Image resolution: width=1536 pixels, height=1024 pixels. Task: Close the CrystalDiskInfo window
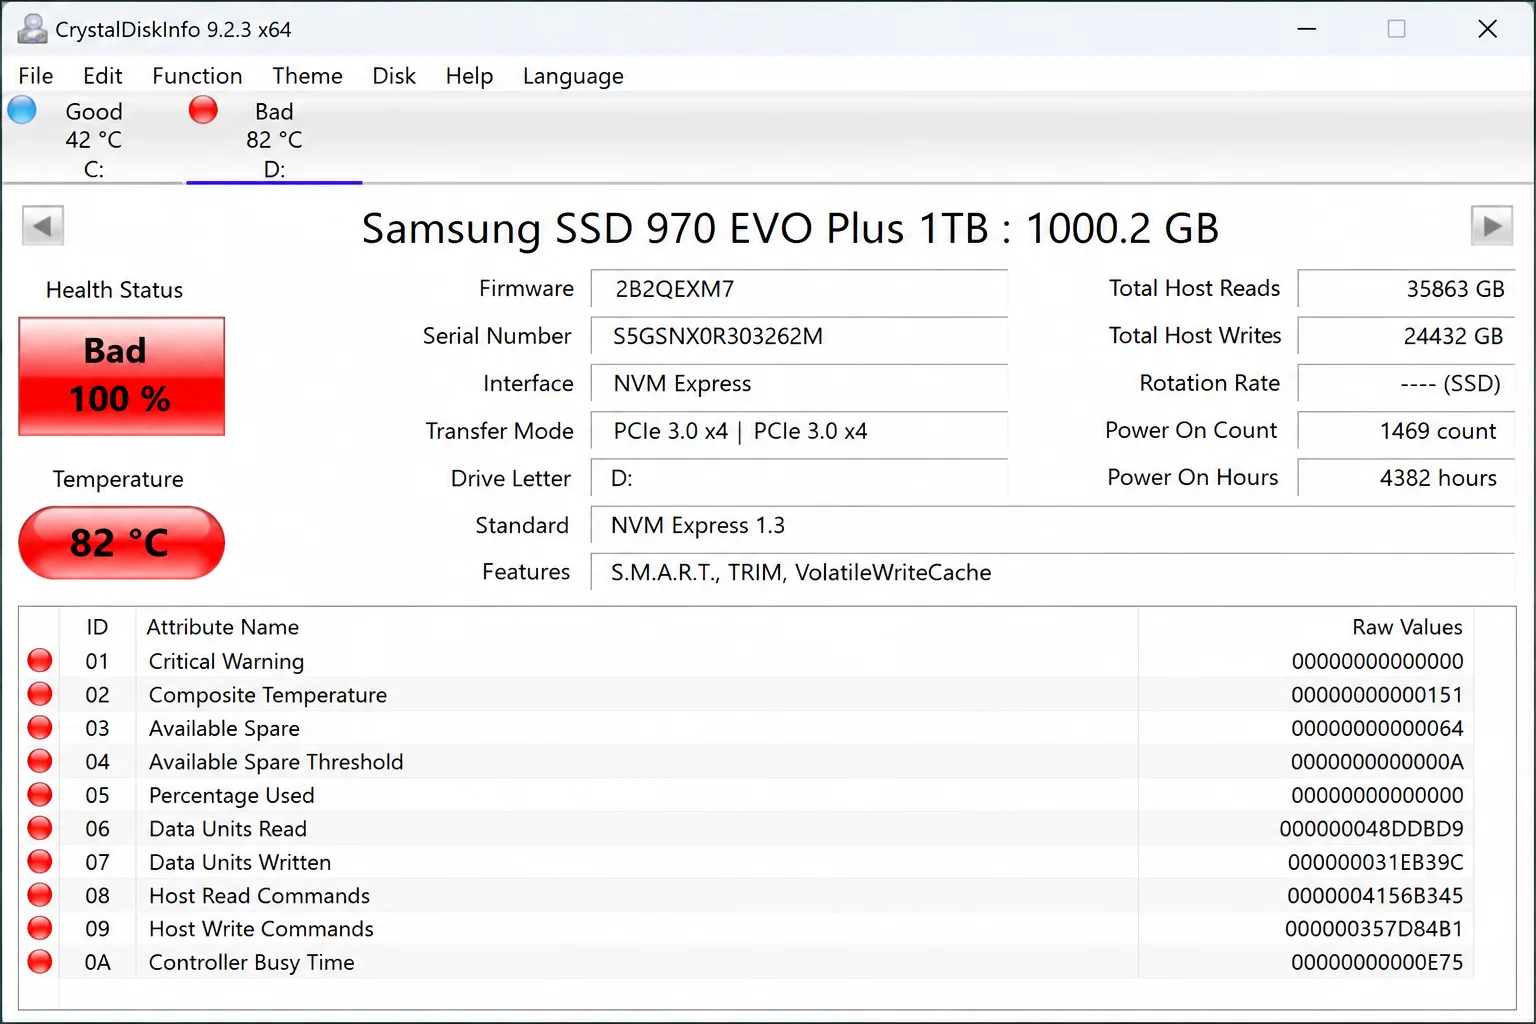(1488, 29)
